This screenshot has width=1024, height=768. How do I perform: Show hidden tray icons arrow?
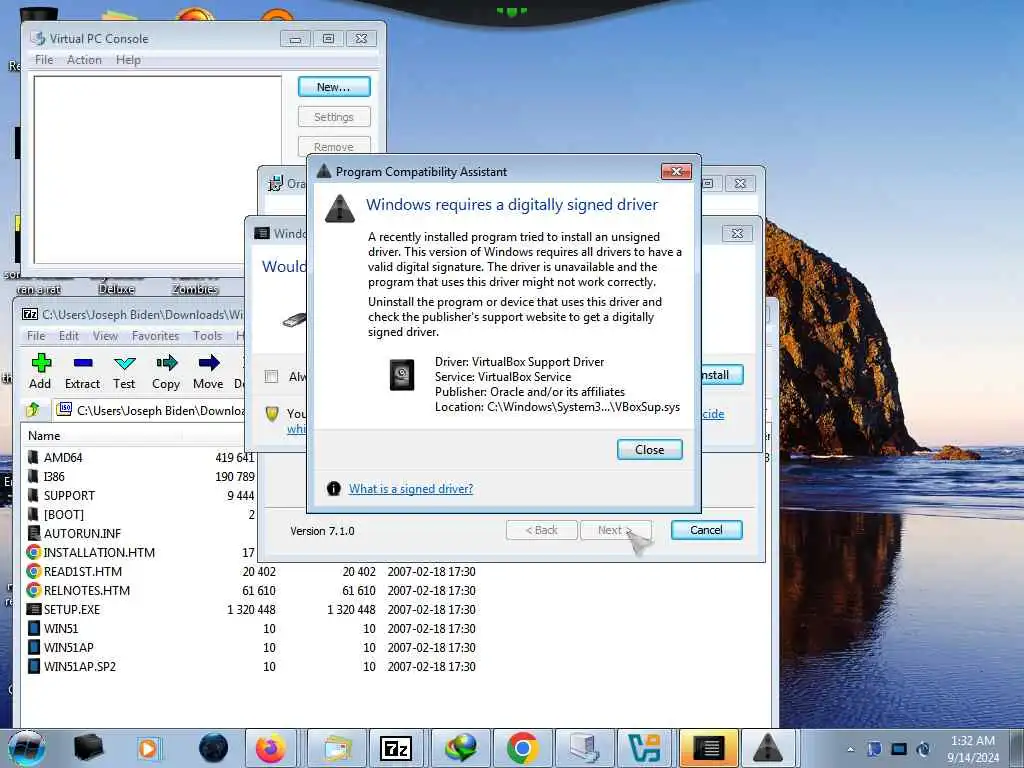coord(850,749)
